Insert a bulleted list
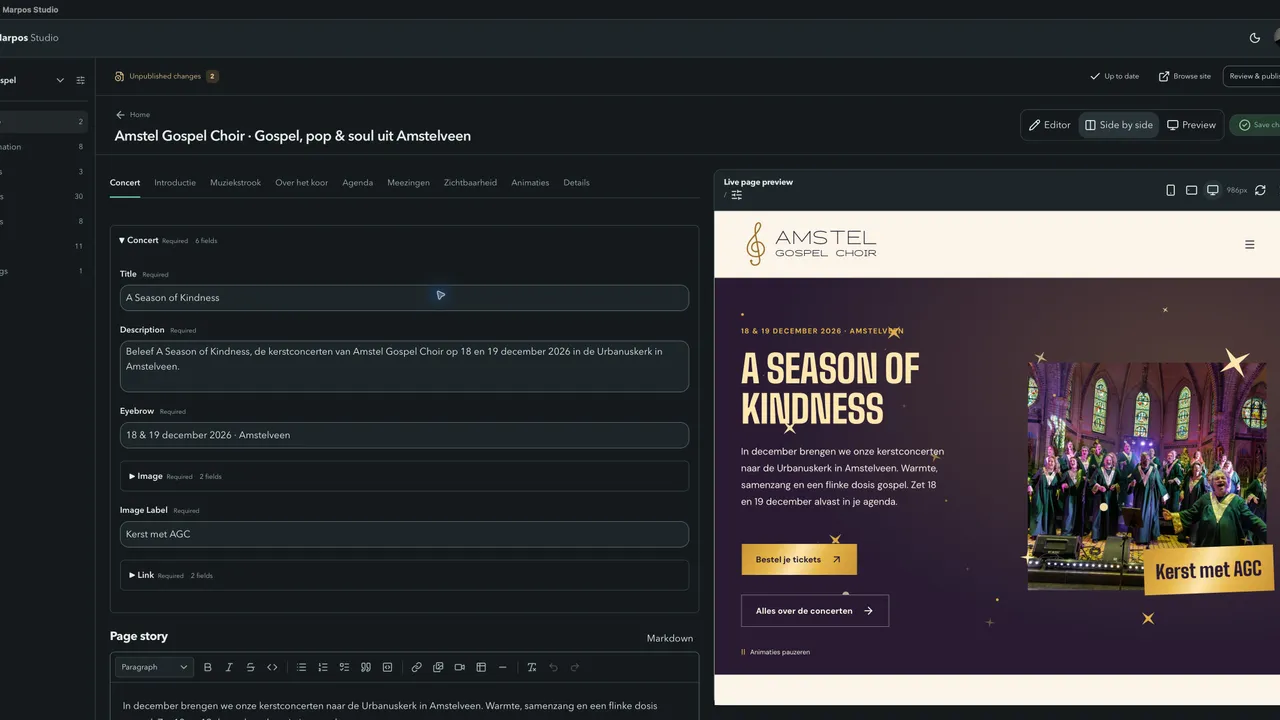The image size is (1280, 720). (301, 667)
